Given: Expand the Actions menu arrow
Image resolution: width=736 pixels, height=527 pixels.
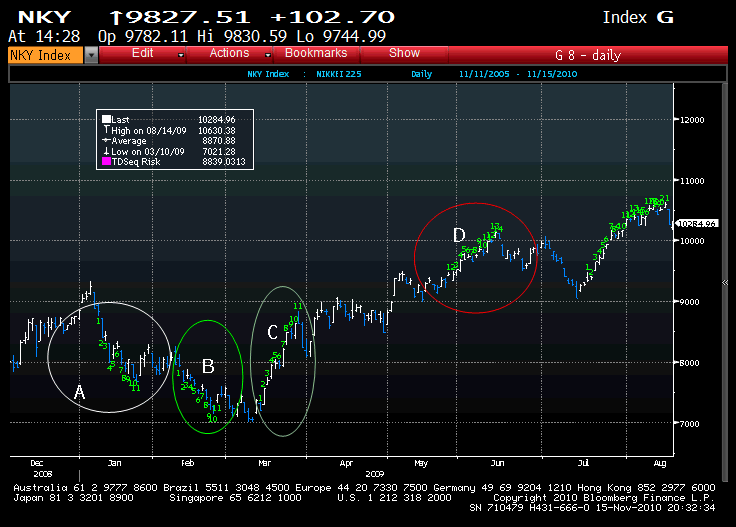Looking at the screenshot, I should coord(268,55).
